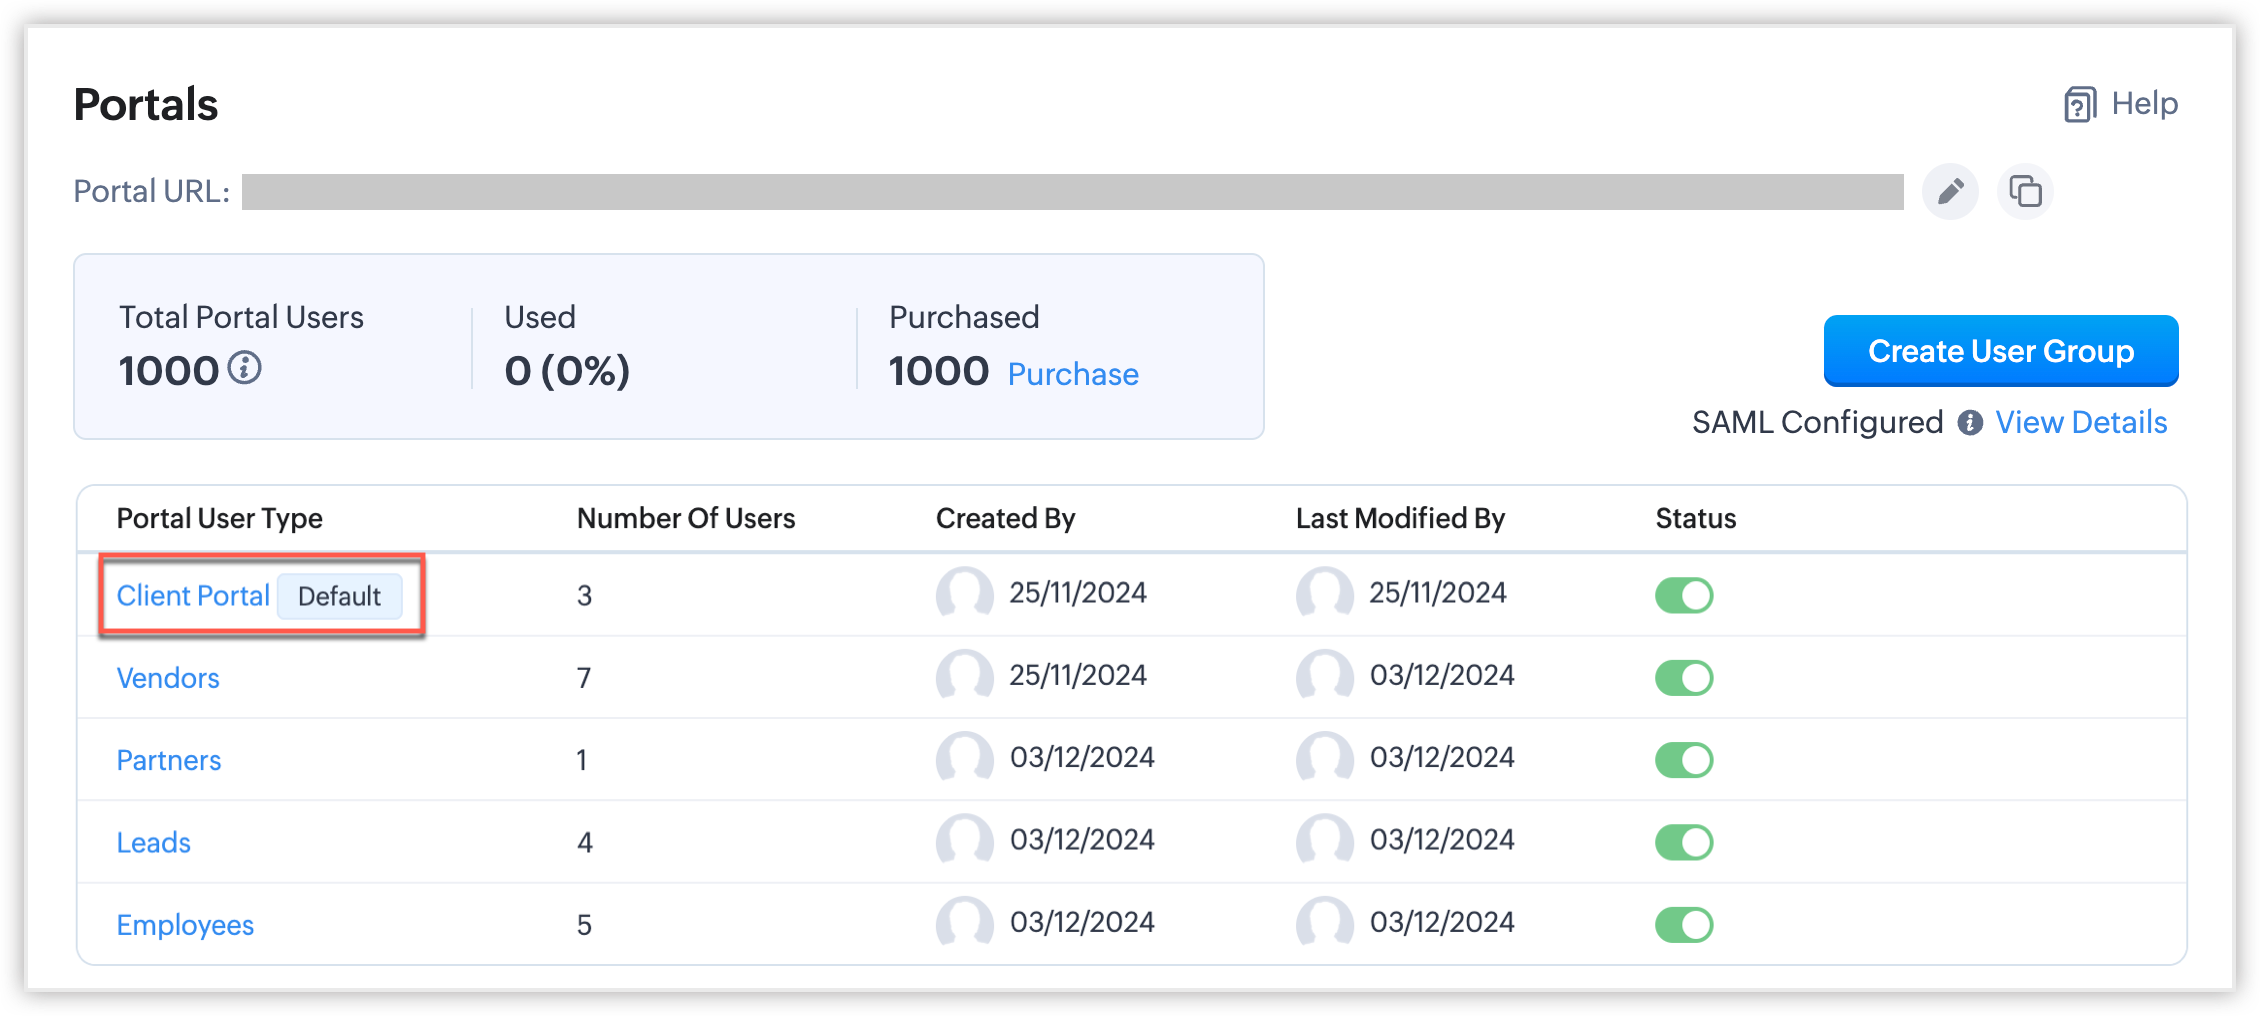This screenshot has width=2260, height=1016.
Task: Open the Help icon at top right
Action: pos(2080,104)
